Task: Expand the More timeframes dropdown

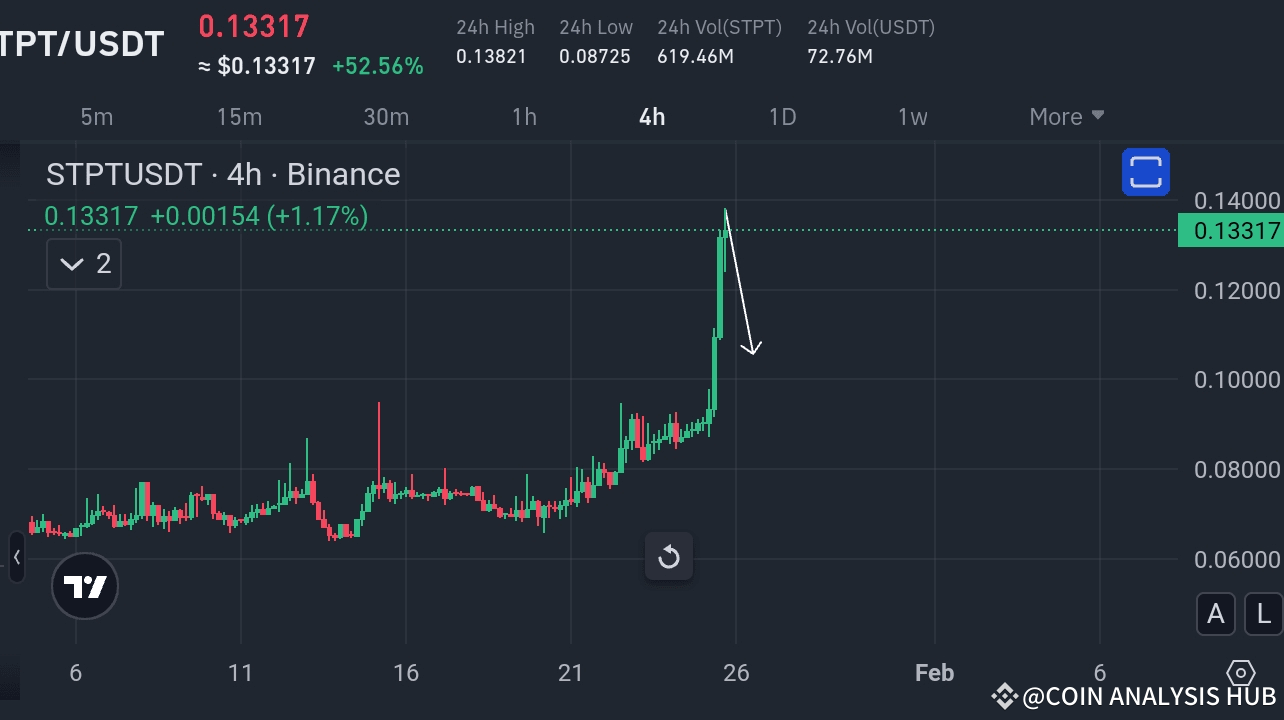Action: pos(1066,117)
